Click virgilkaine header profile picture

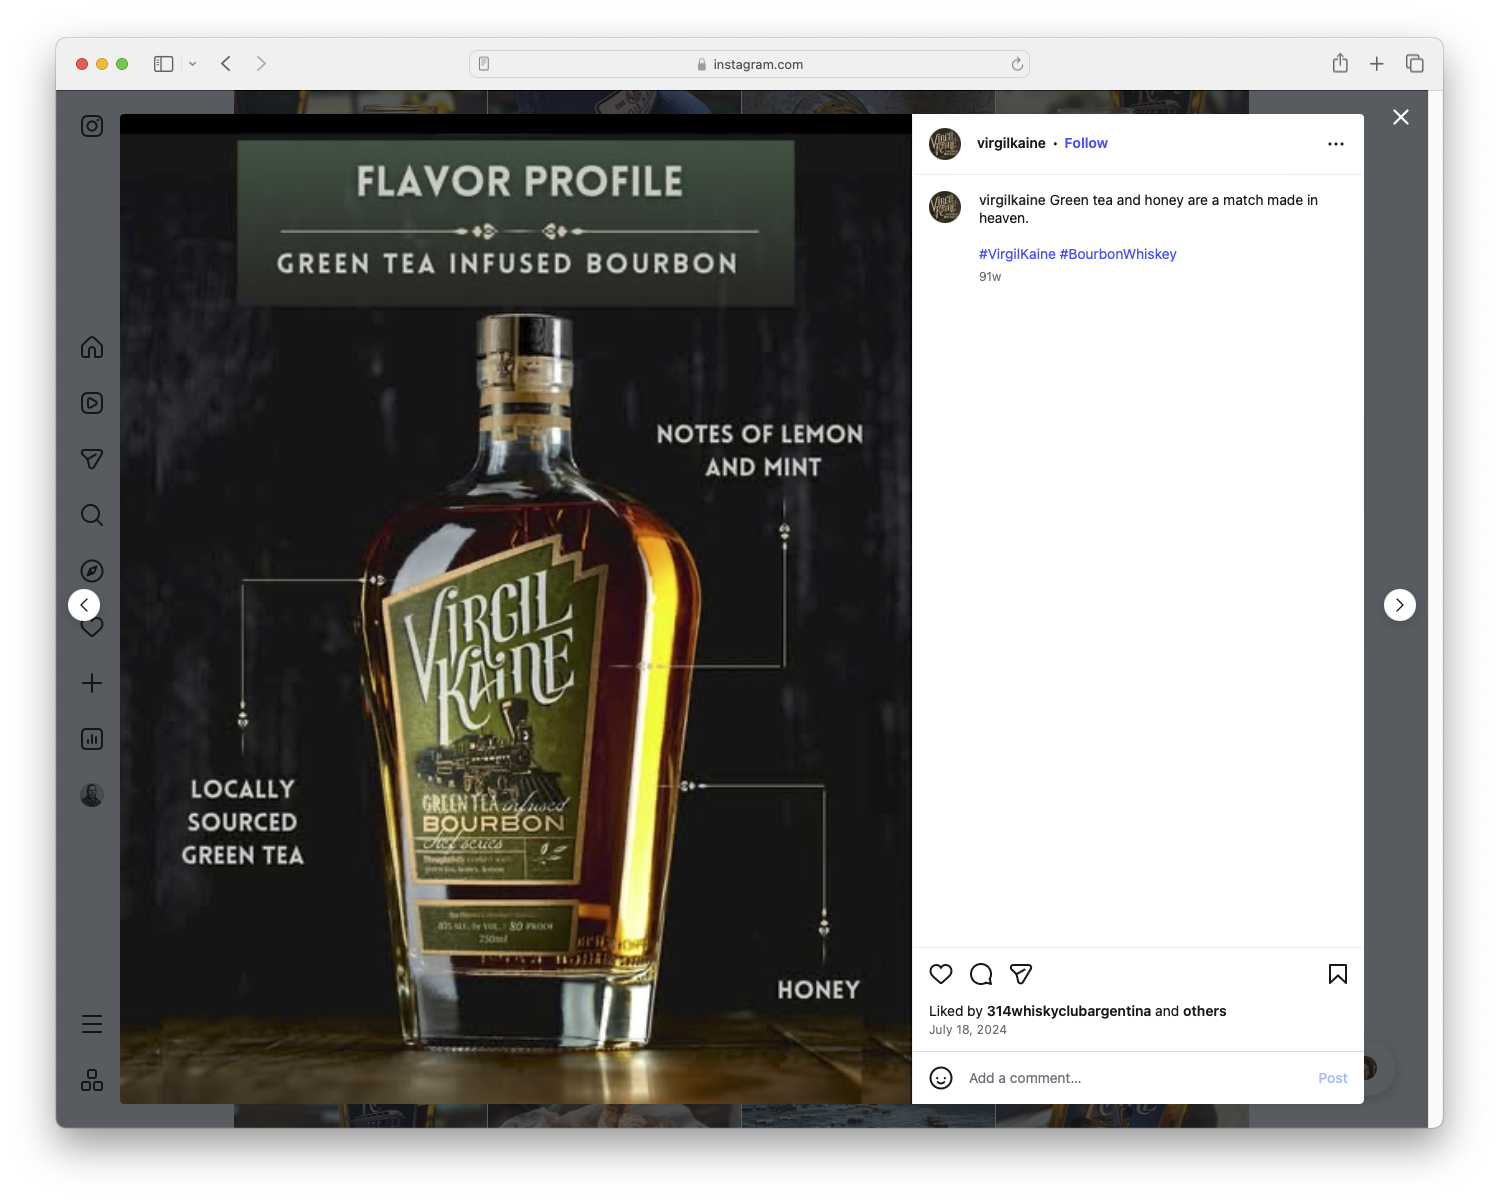945,144
